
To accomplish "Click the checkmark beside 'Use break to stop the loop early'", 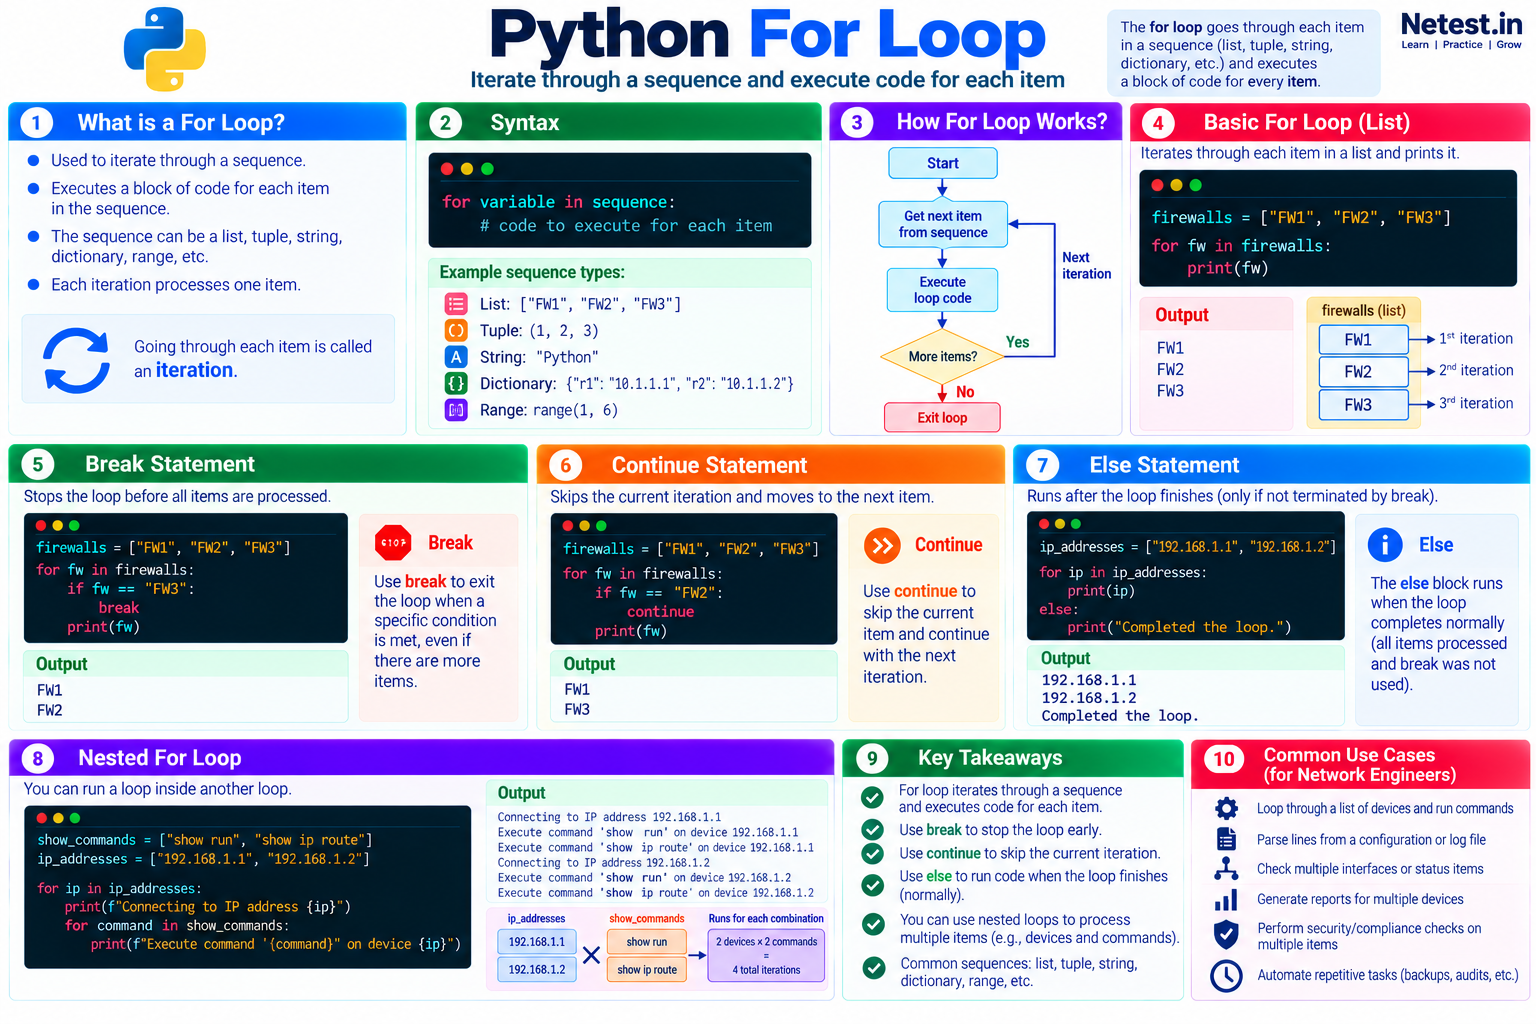I will click(873, 829).
